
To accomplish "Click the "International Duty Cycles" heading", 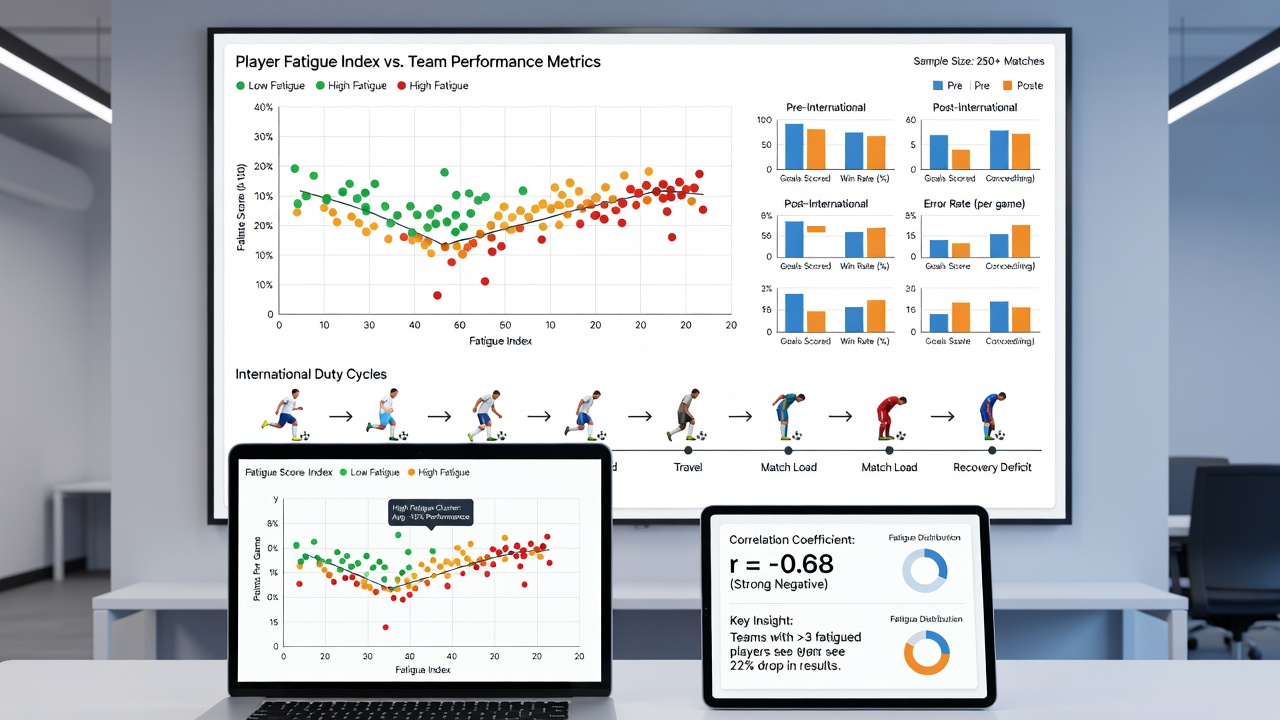I will 311,374.
